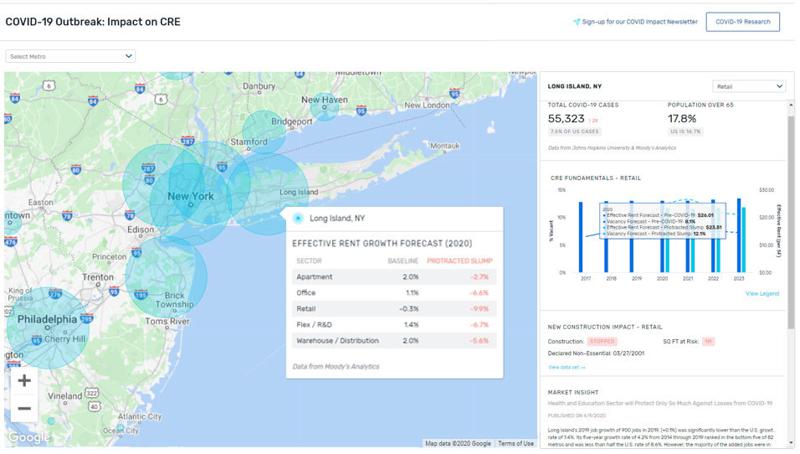Click the PROTRACTED SLUMP column header
800x454 pixels.
tap(460, 261)
